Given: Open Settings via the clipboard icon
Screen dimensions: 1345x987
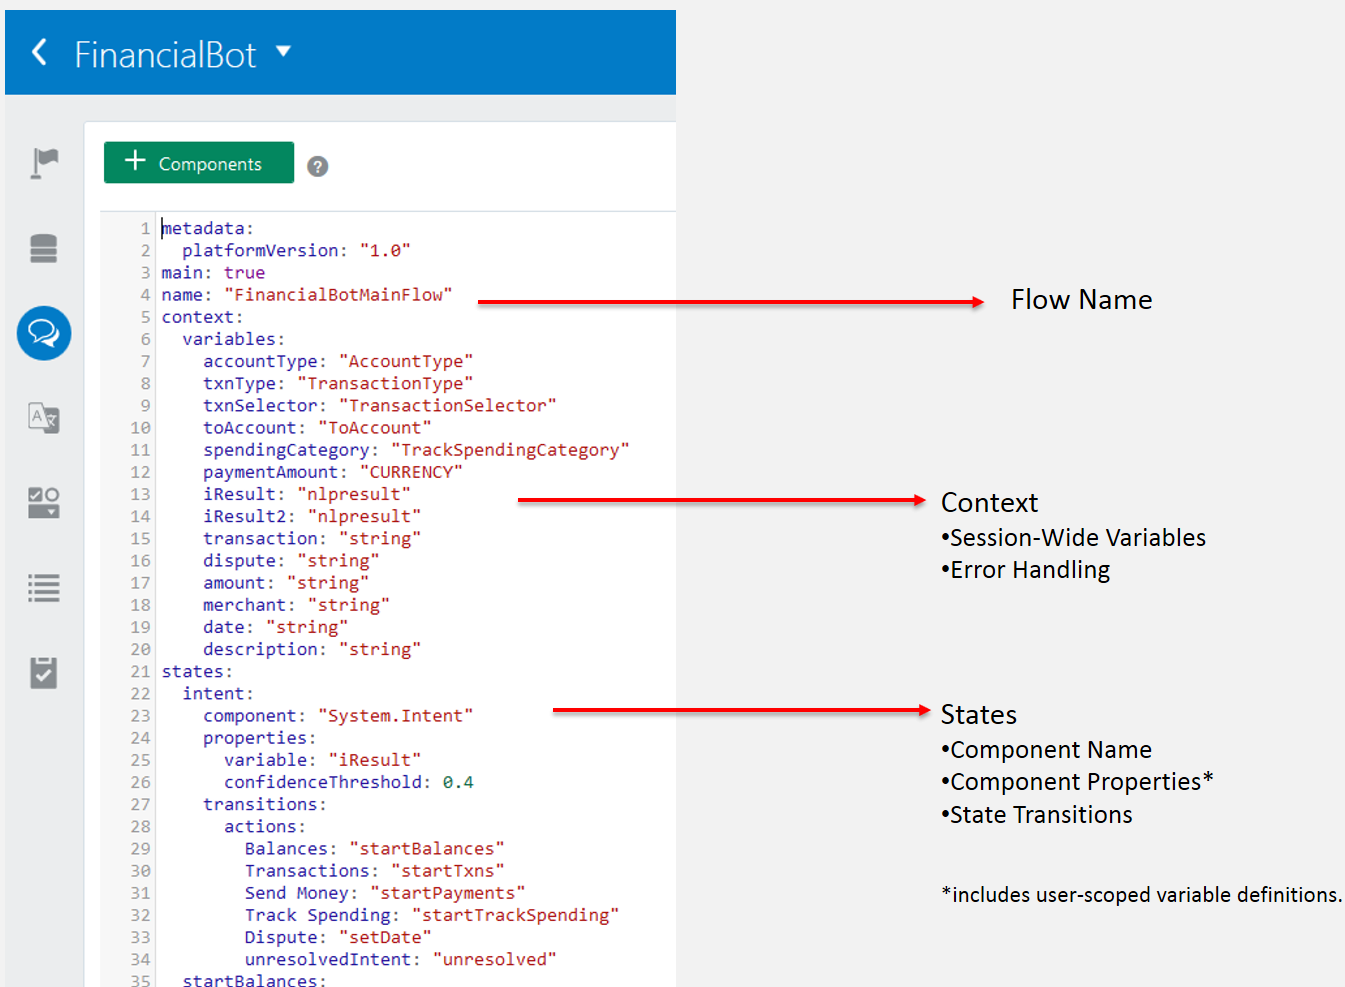Looking at the screenshot, I should 43,672.
